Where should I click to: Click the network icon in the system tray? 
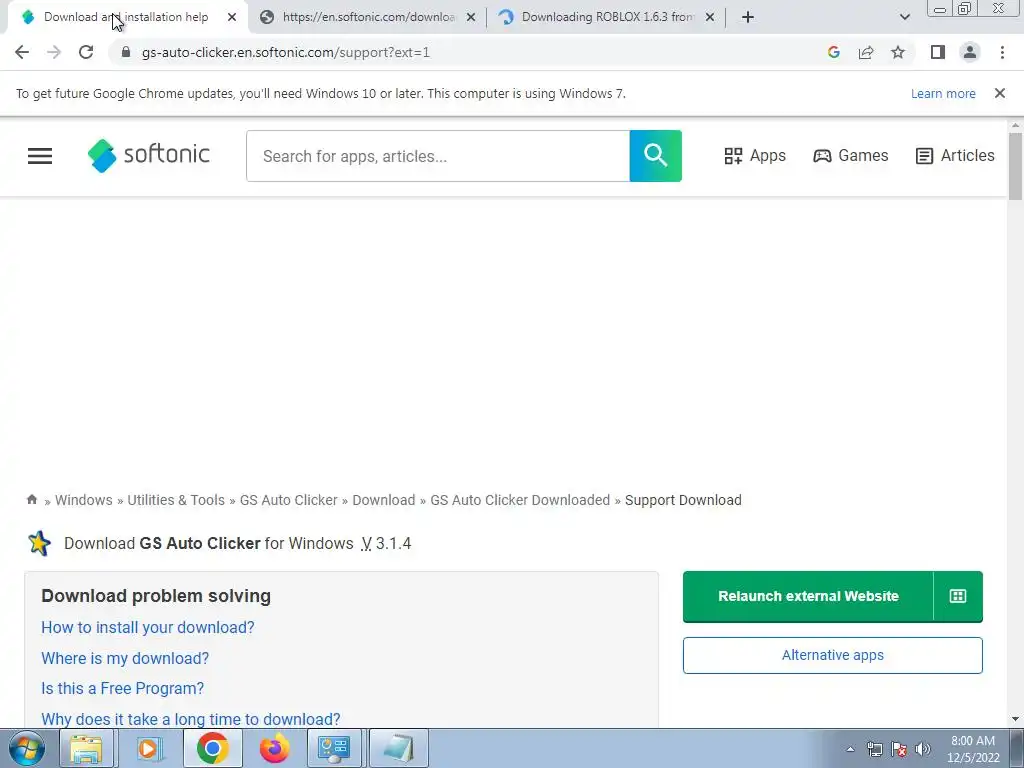pos(874,749)
